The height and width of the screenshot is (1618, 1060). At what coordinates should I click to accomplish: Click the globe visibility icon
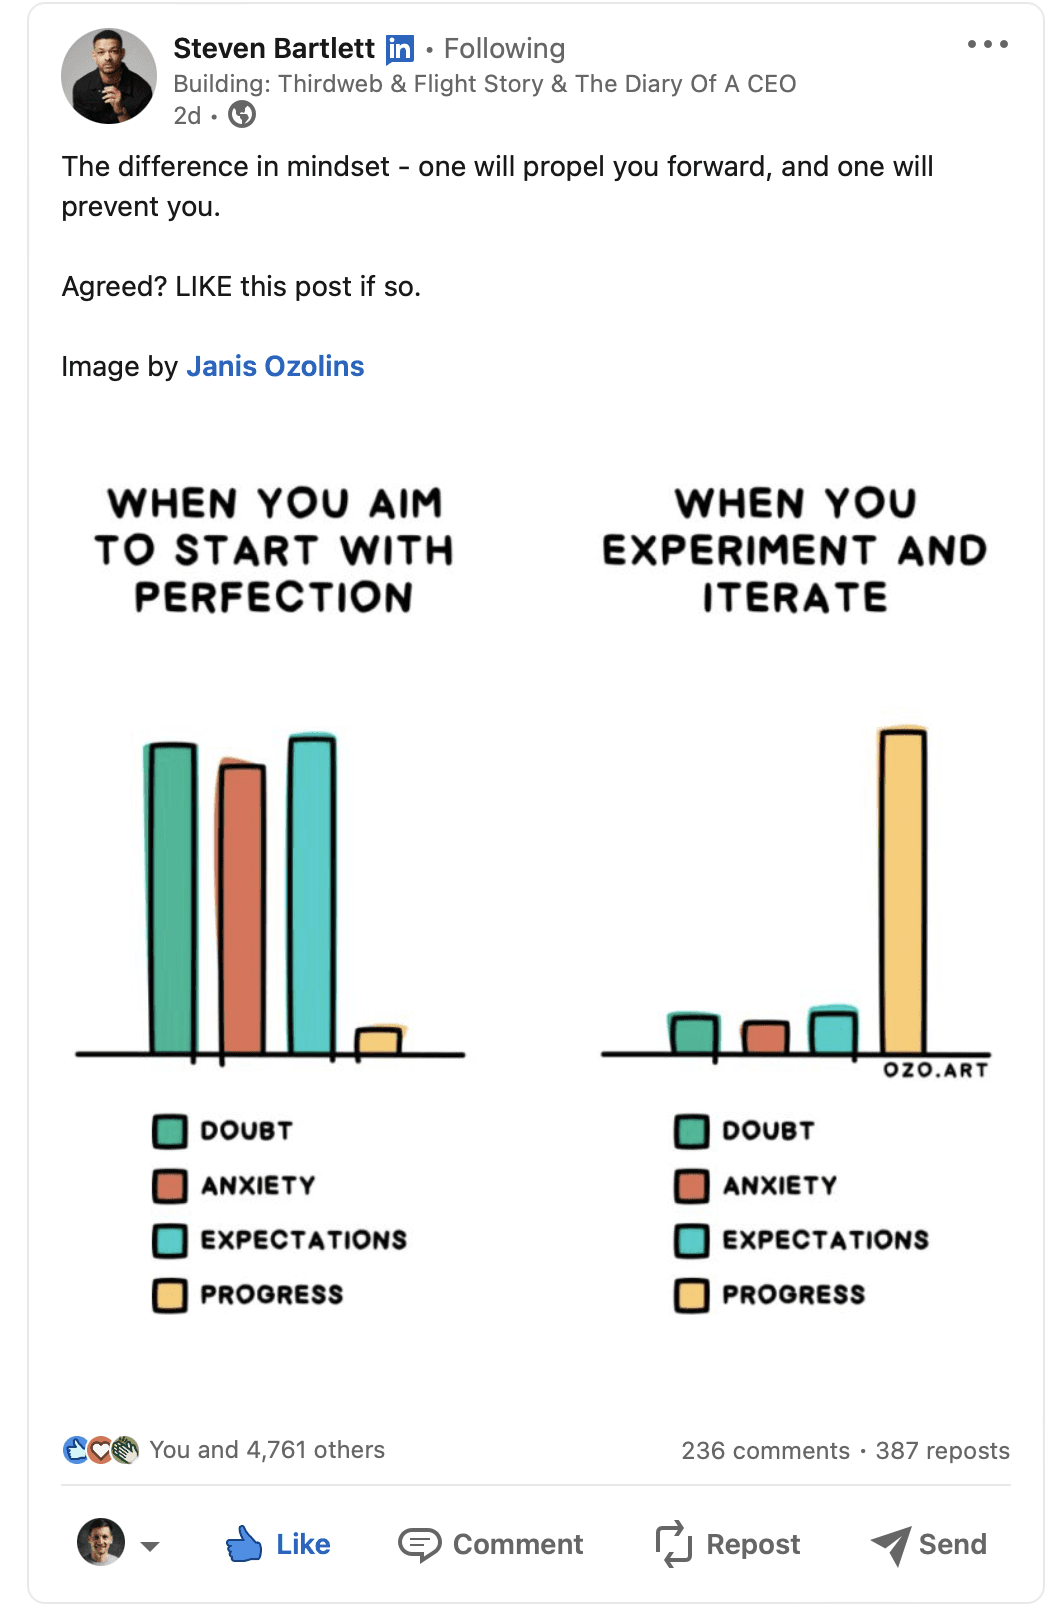pos(242,115)
